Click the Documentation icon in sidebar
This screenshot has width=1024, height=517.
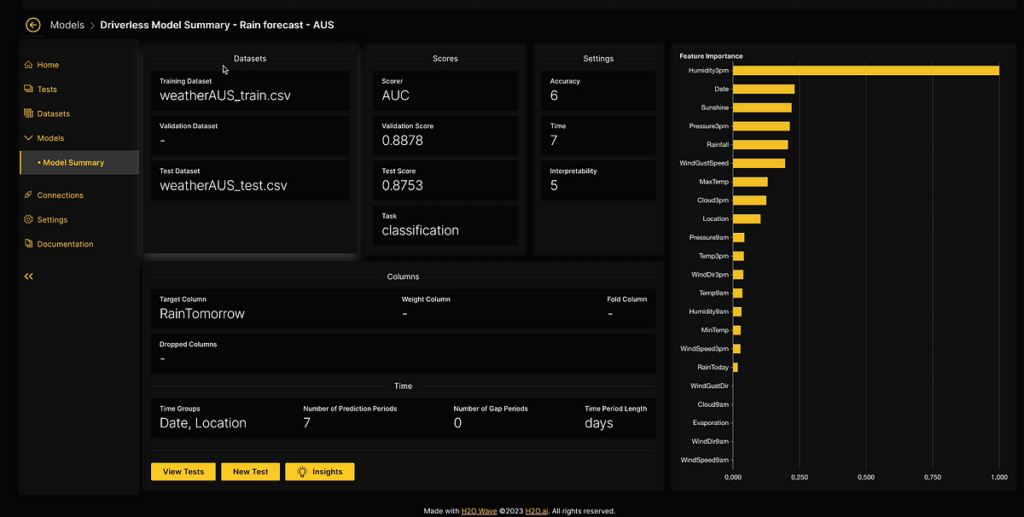click(x=28, y=244)
